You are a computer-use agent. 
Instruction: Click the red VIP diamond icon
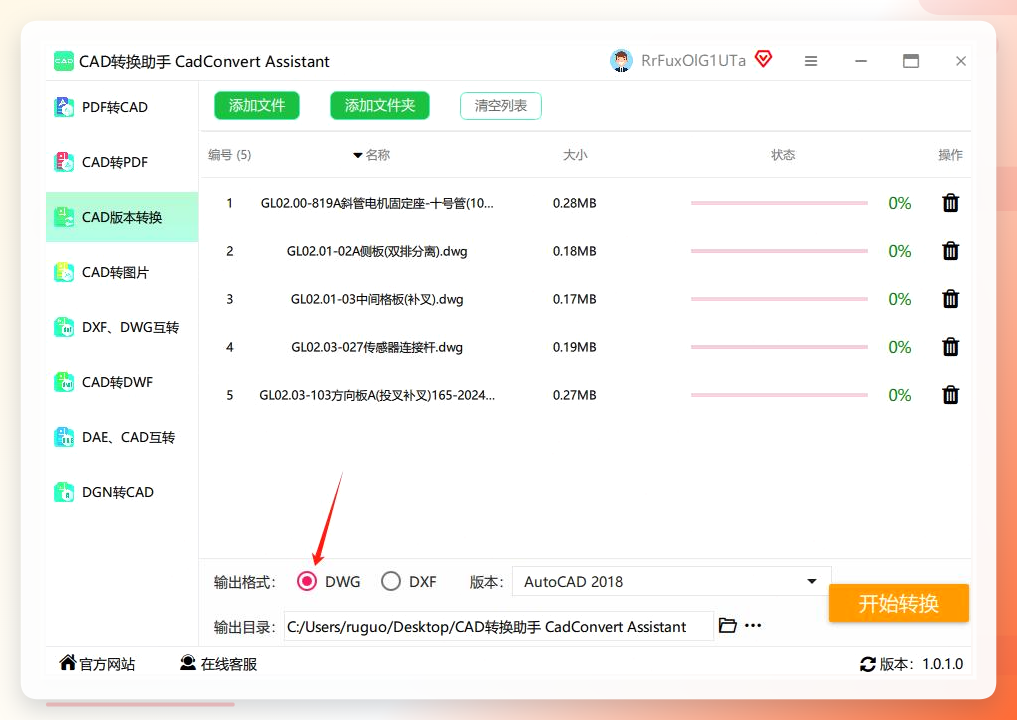(764, 59)
